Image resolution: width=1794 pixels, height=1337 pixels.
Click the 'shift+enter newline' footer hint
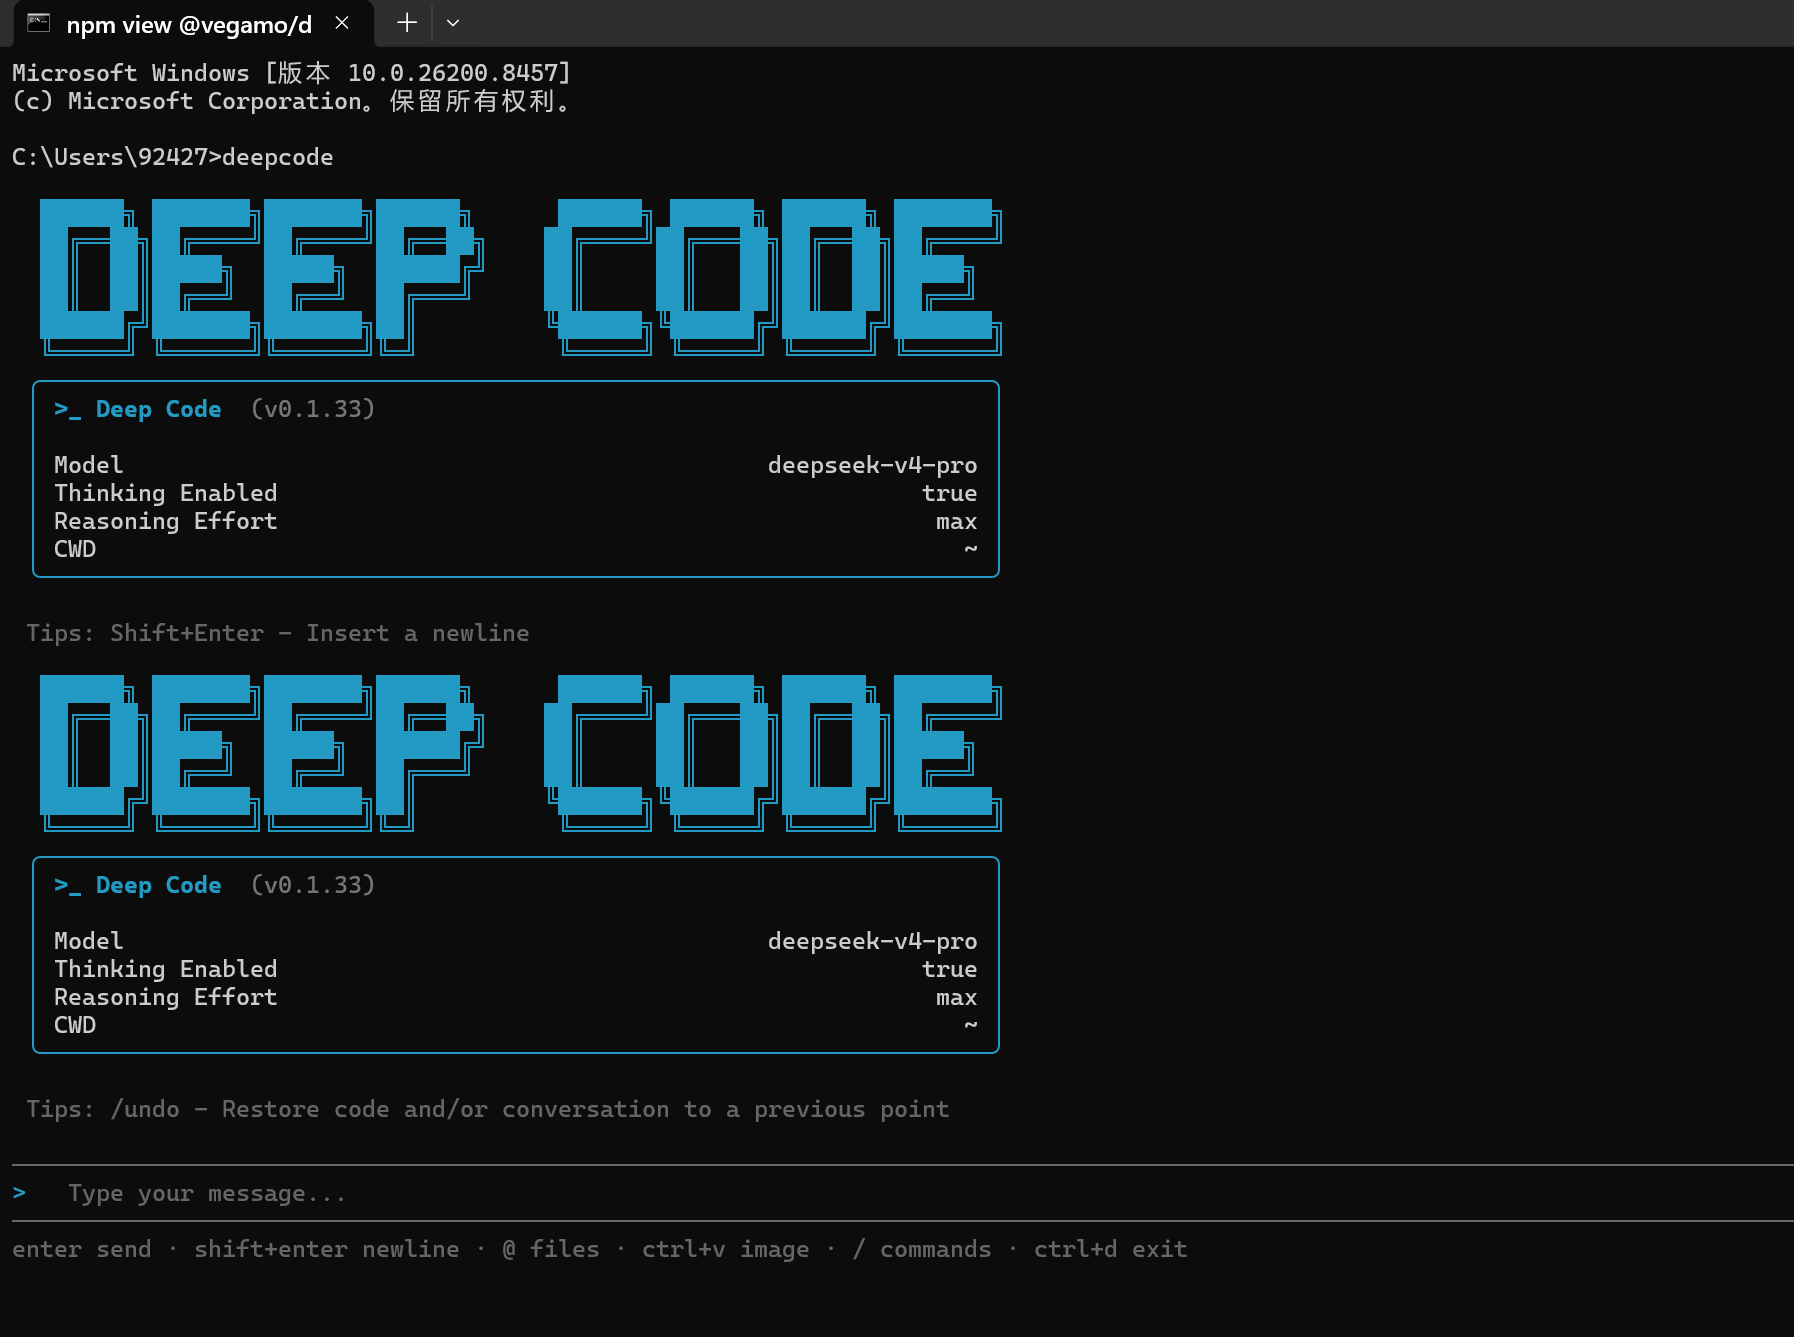pos(327,1249)
